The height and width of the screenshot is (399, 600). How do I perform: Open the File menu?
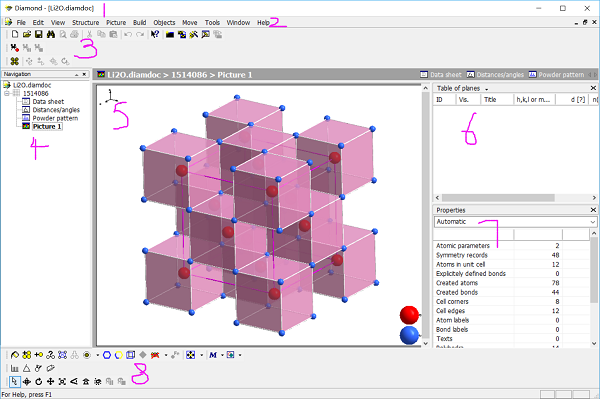click(21, 23)
